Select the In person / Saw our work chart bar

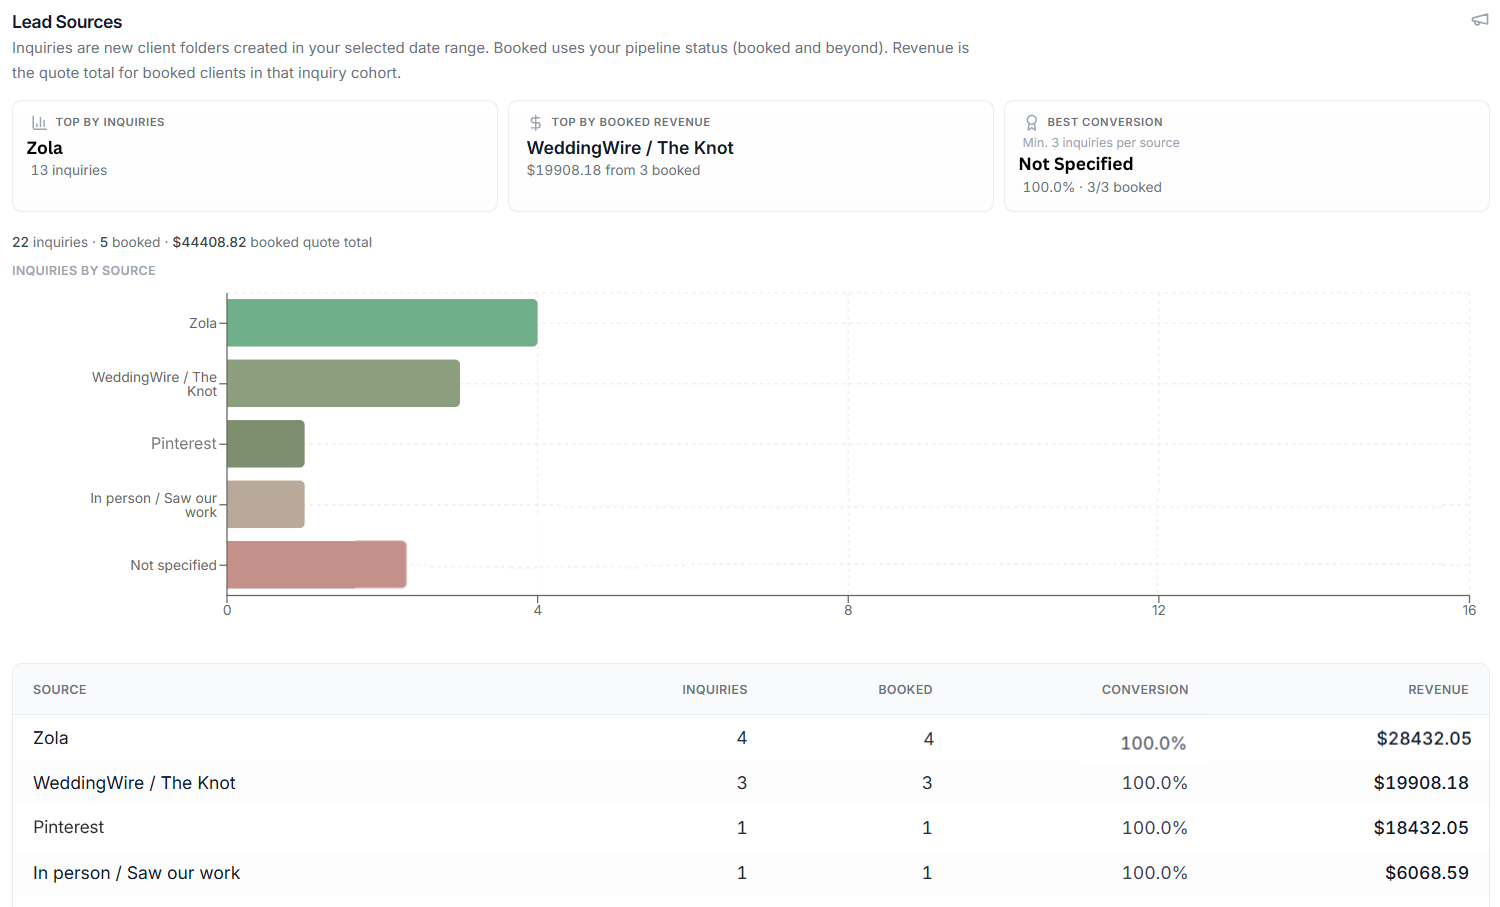pyautogui.click(x=266, y=504)
